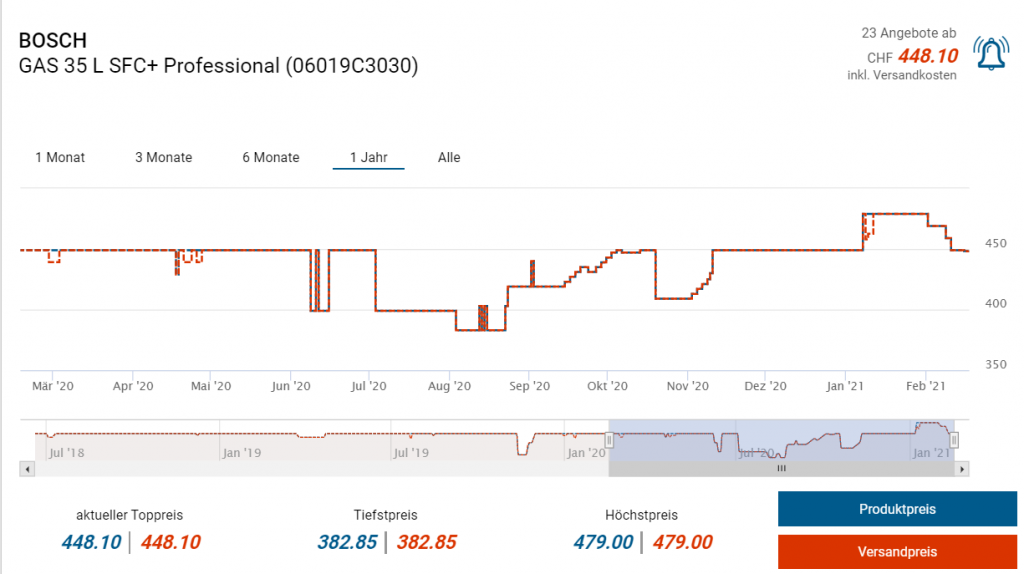Screen dimensions: 1024x574
Task: Click the right navigator range handle
Action: (954, 440)
